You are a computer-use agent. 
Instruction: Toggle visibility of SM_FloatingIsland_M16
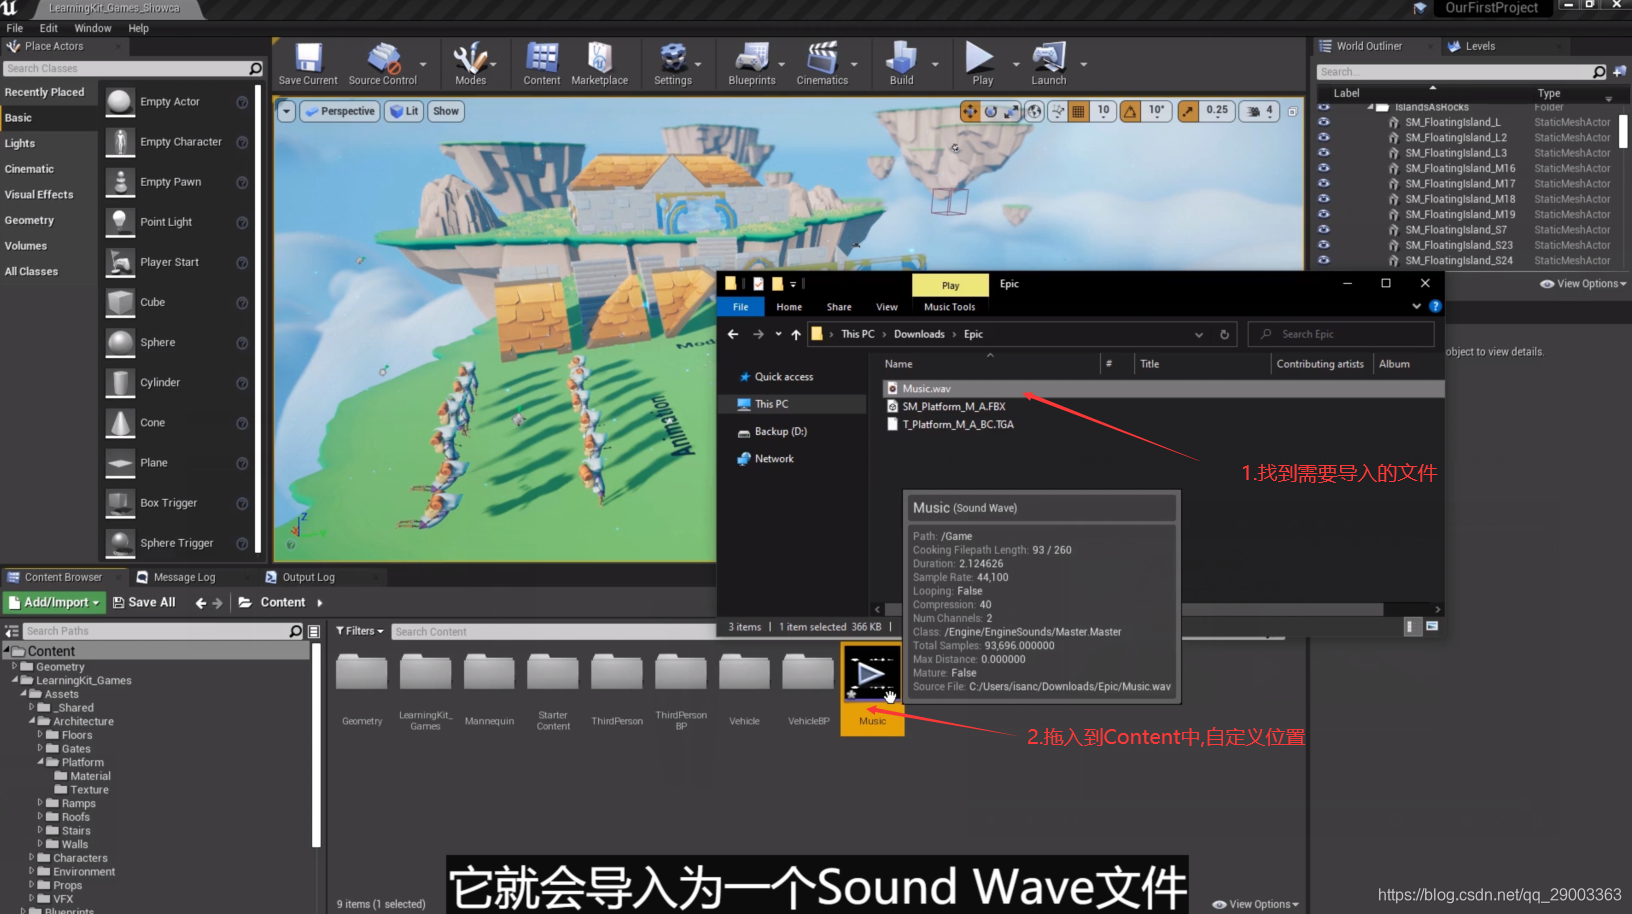[x=1324, y=168]
